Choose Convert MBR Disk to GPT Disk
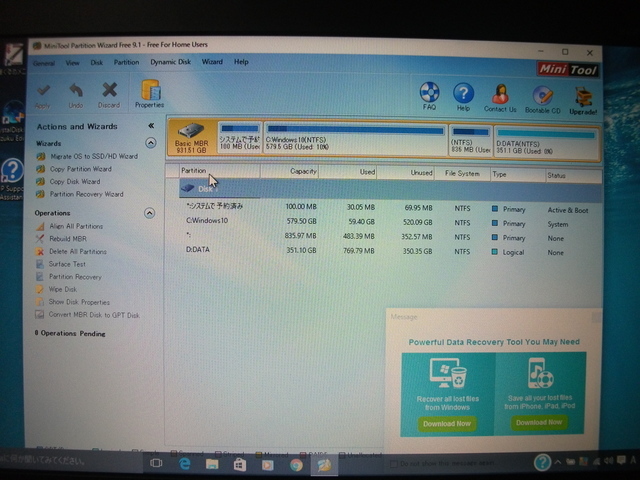 tap(94, 315)
